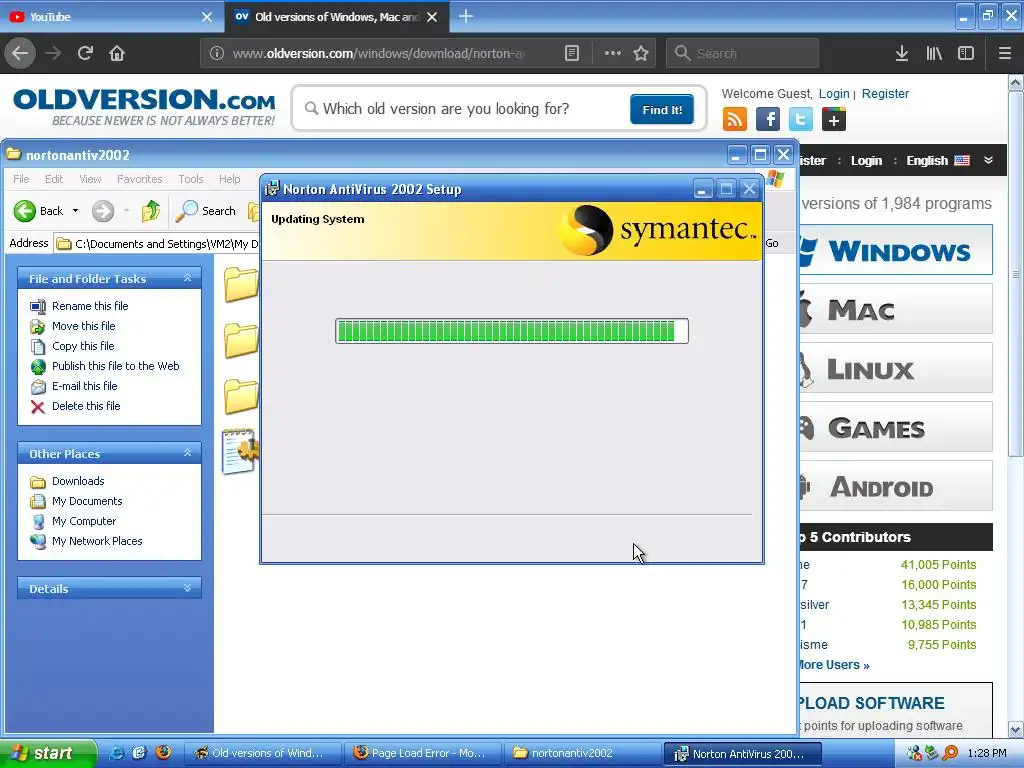Click the Find It! button

662,110
